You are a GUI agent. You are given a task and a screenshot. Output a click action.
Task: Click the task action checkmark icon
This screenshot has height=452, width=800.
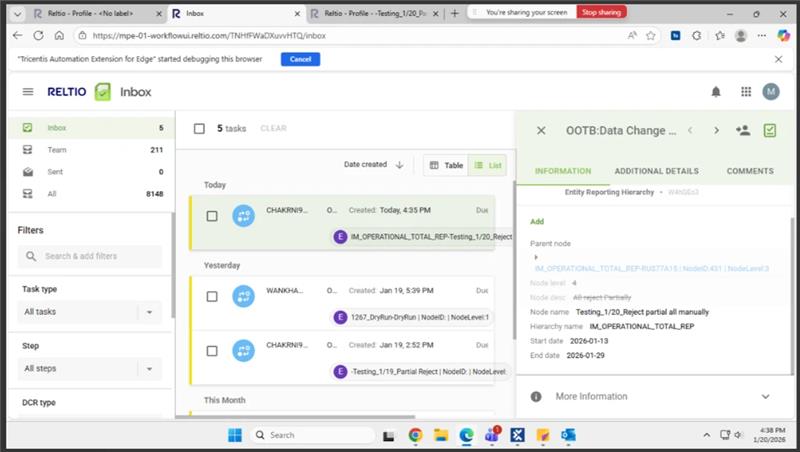pos(769,131)
